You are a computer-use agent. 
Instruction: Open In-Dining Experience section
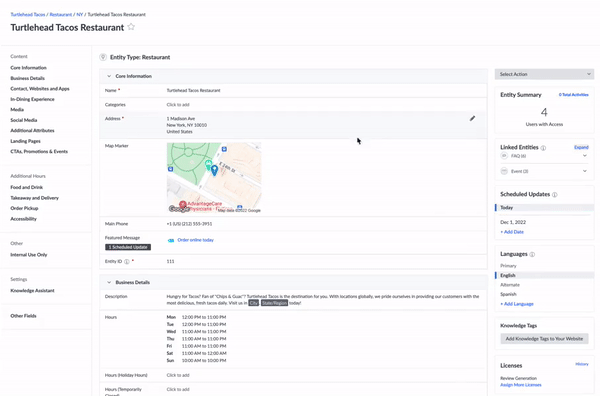[x=32, y=99]
